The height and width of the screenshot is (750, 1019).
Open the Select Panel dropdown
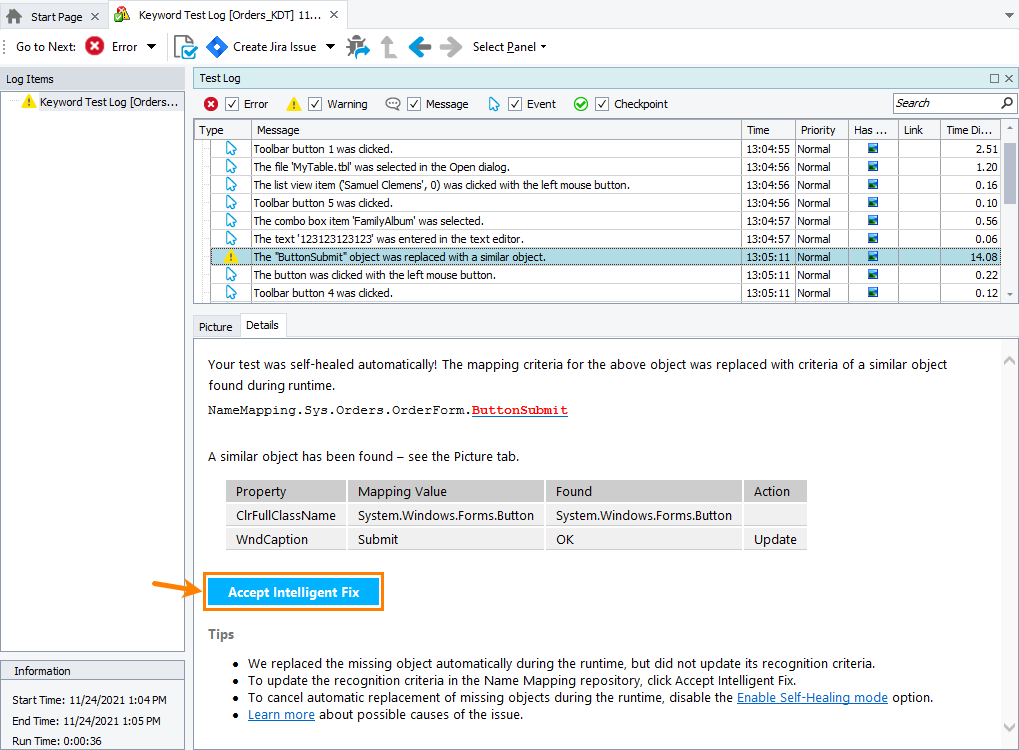point(509,47)
